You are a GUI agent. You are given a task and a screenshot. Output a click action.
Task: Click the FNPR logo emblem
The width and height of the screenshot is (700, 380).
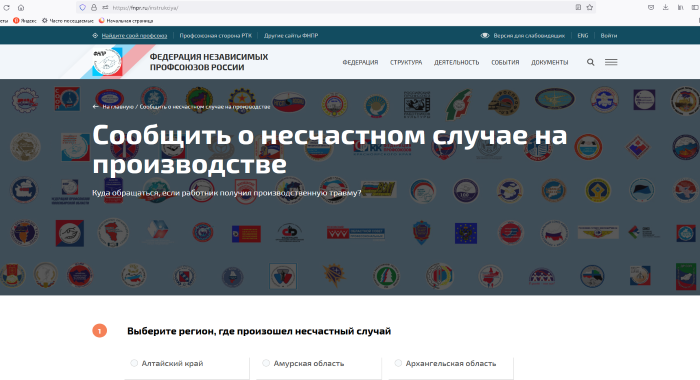click(107, 62)
